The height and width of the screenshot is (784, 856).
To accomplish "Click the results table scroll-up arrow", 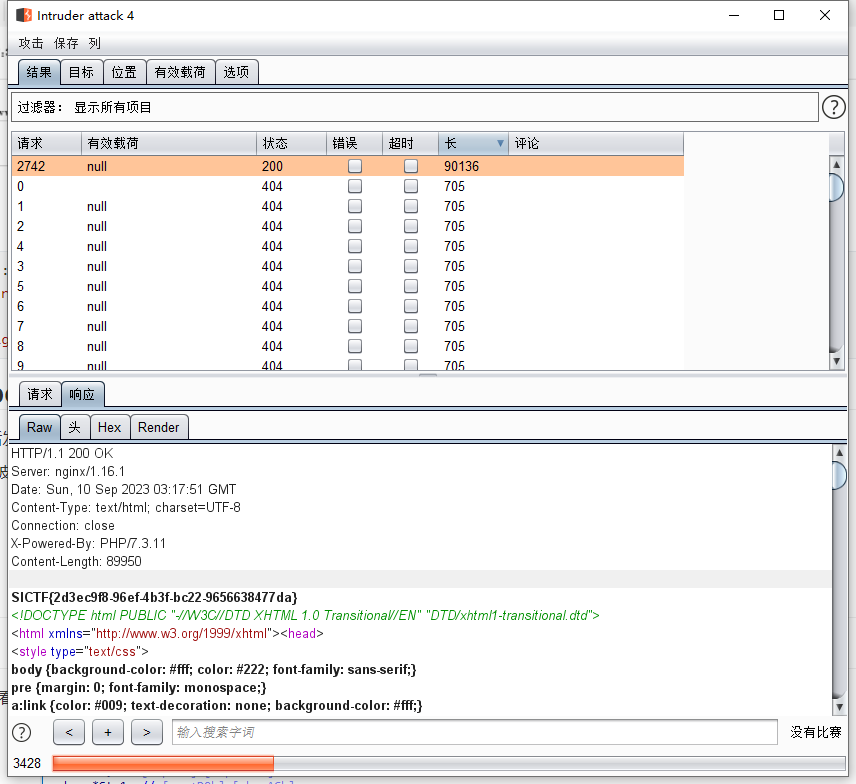I will pos(837,165).
